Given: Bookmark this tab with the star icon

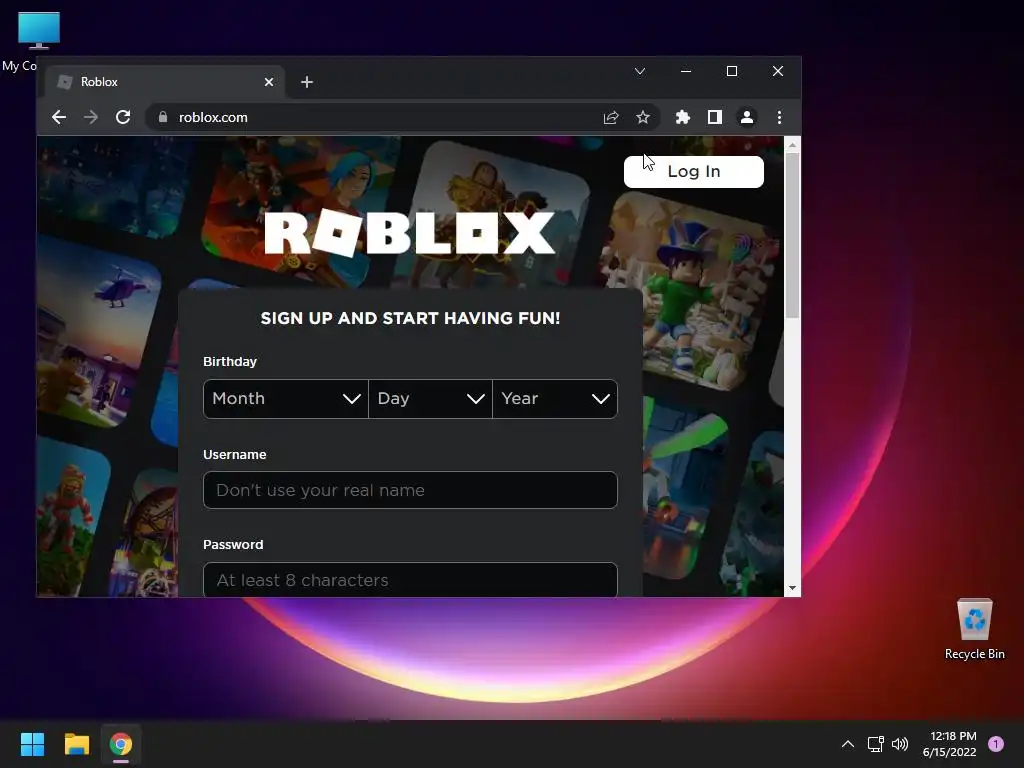Looking at the screenshot, I should click(x=643, y=118).
